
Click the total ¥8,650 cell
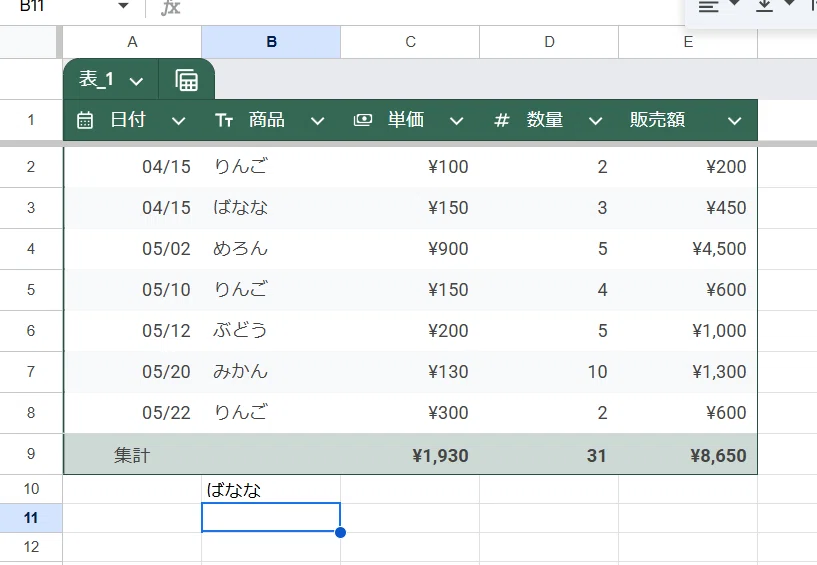pyautogui.click(x=688, y=455)
